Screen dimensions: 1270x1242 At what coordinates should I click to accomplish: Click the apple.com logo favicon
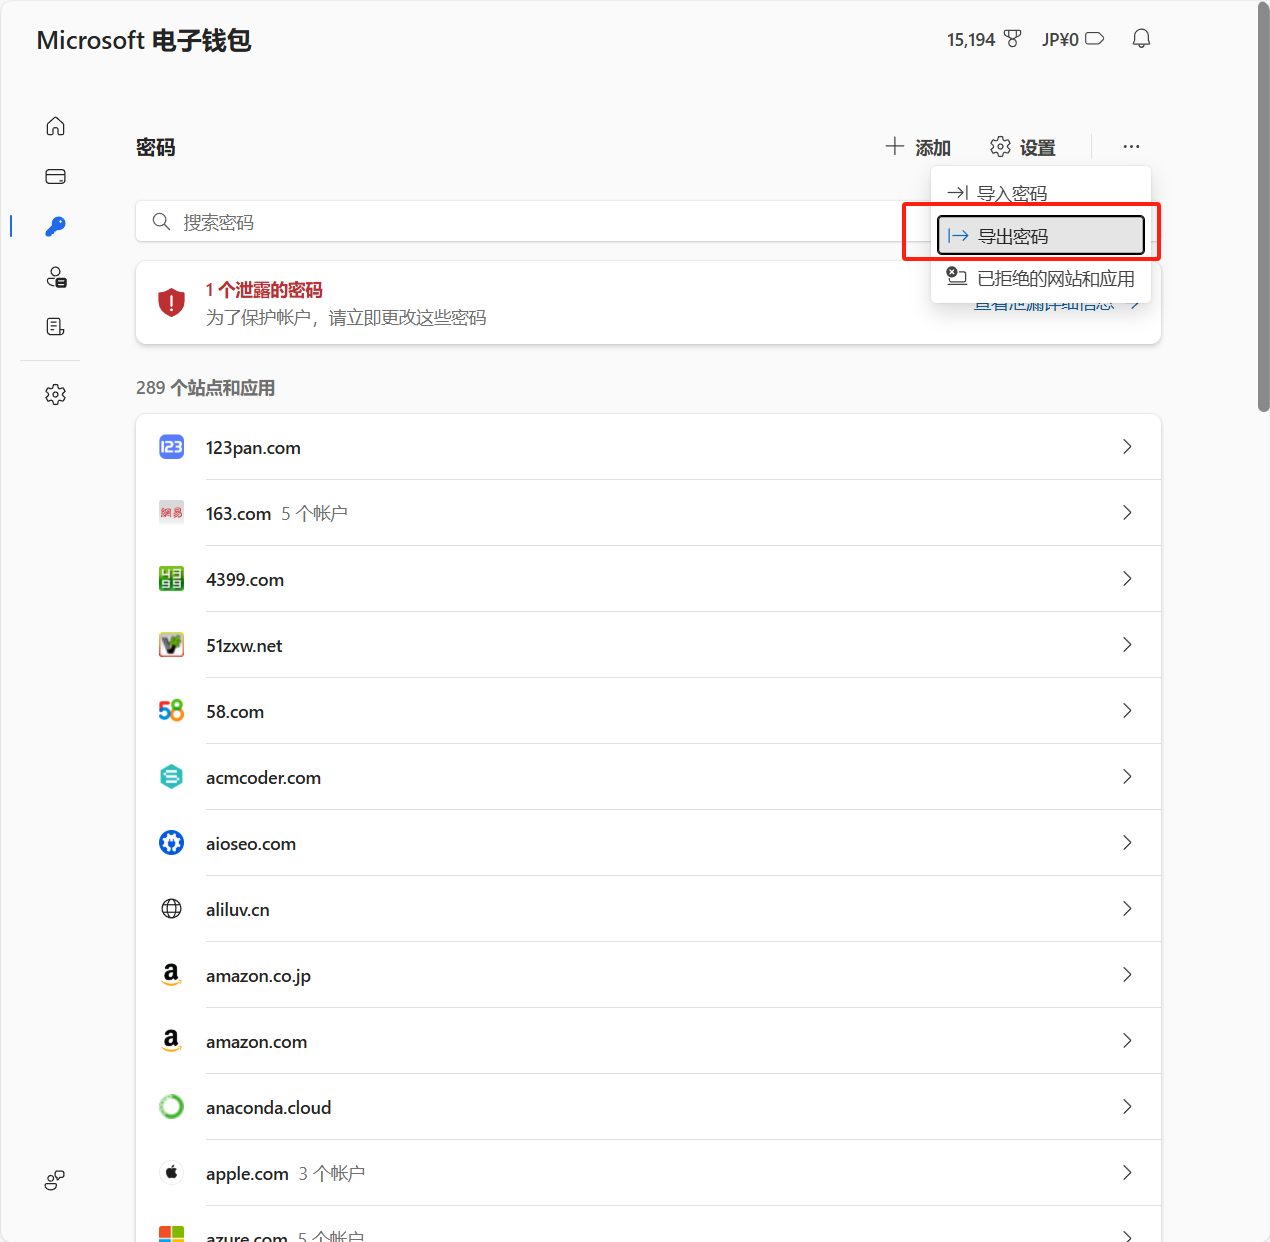click(172, 1173)
